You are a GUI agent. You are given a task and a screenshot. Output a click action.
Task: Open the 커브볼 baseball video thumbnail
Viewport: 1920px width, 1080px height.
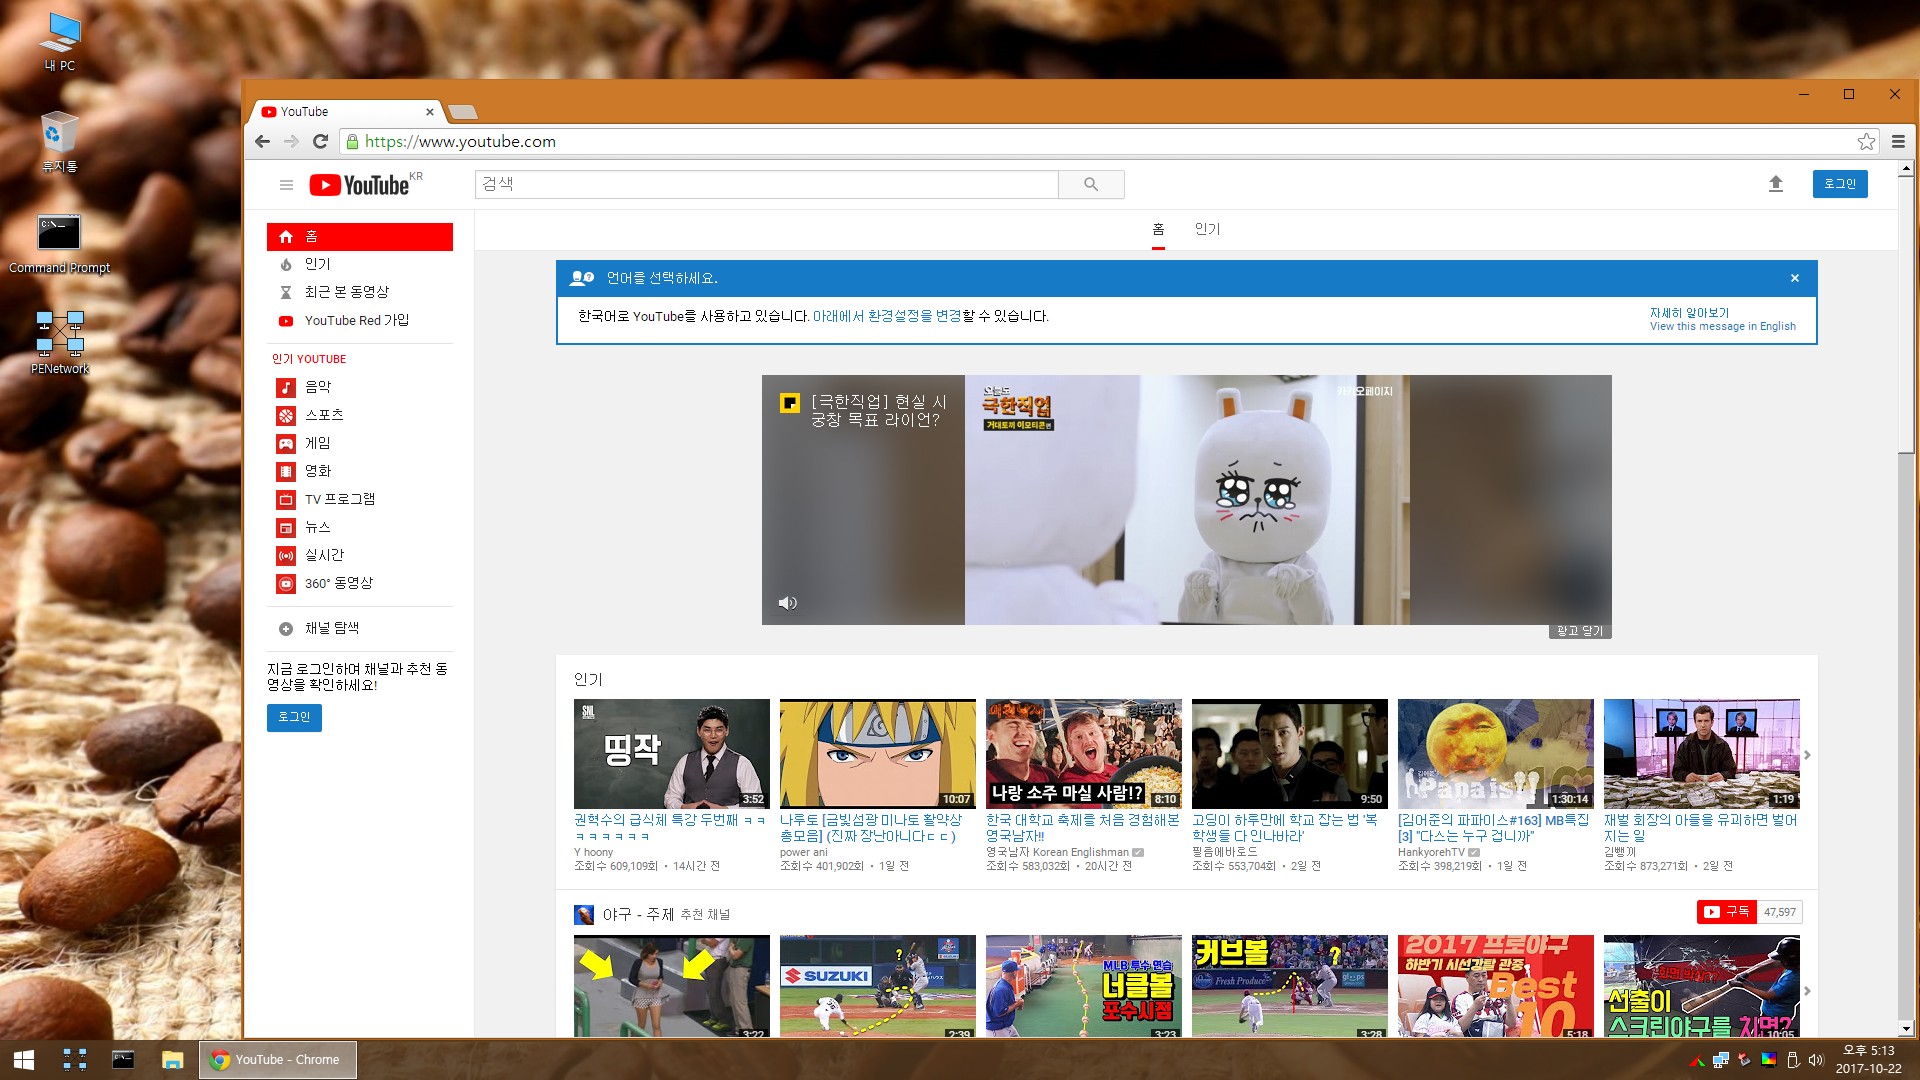pos(1290,987)
